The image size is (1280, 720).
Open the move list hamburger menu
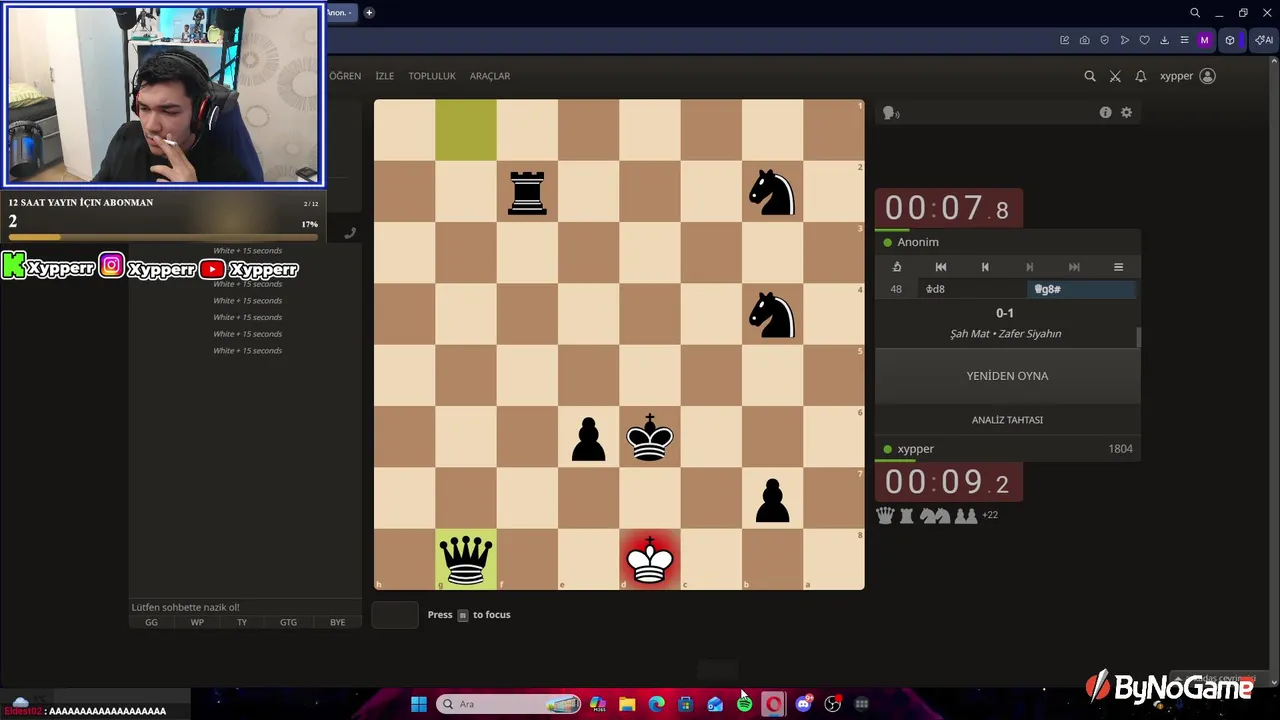1118,267
